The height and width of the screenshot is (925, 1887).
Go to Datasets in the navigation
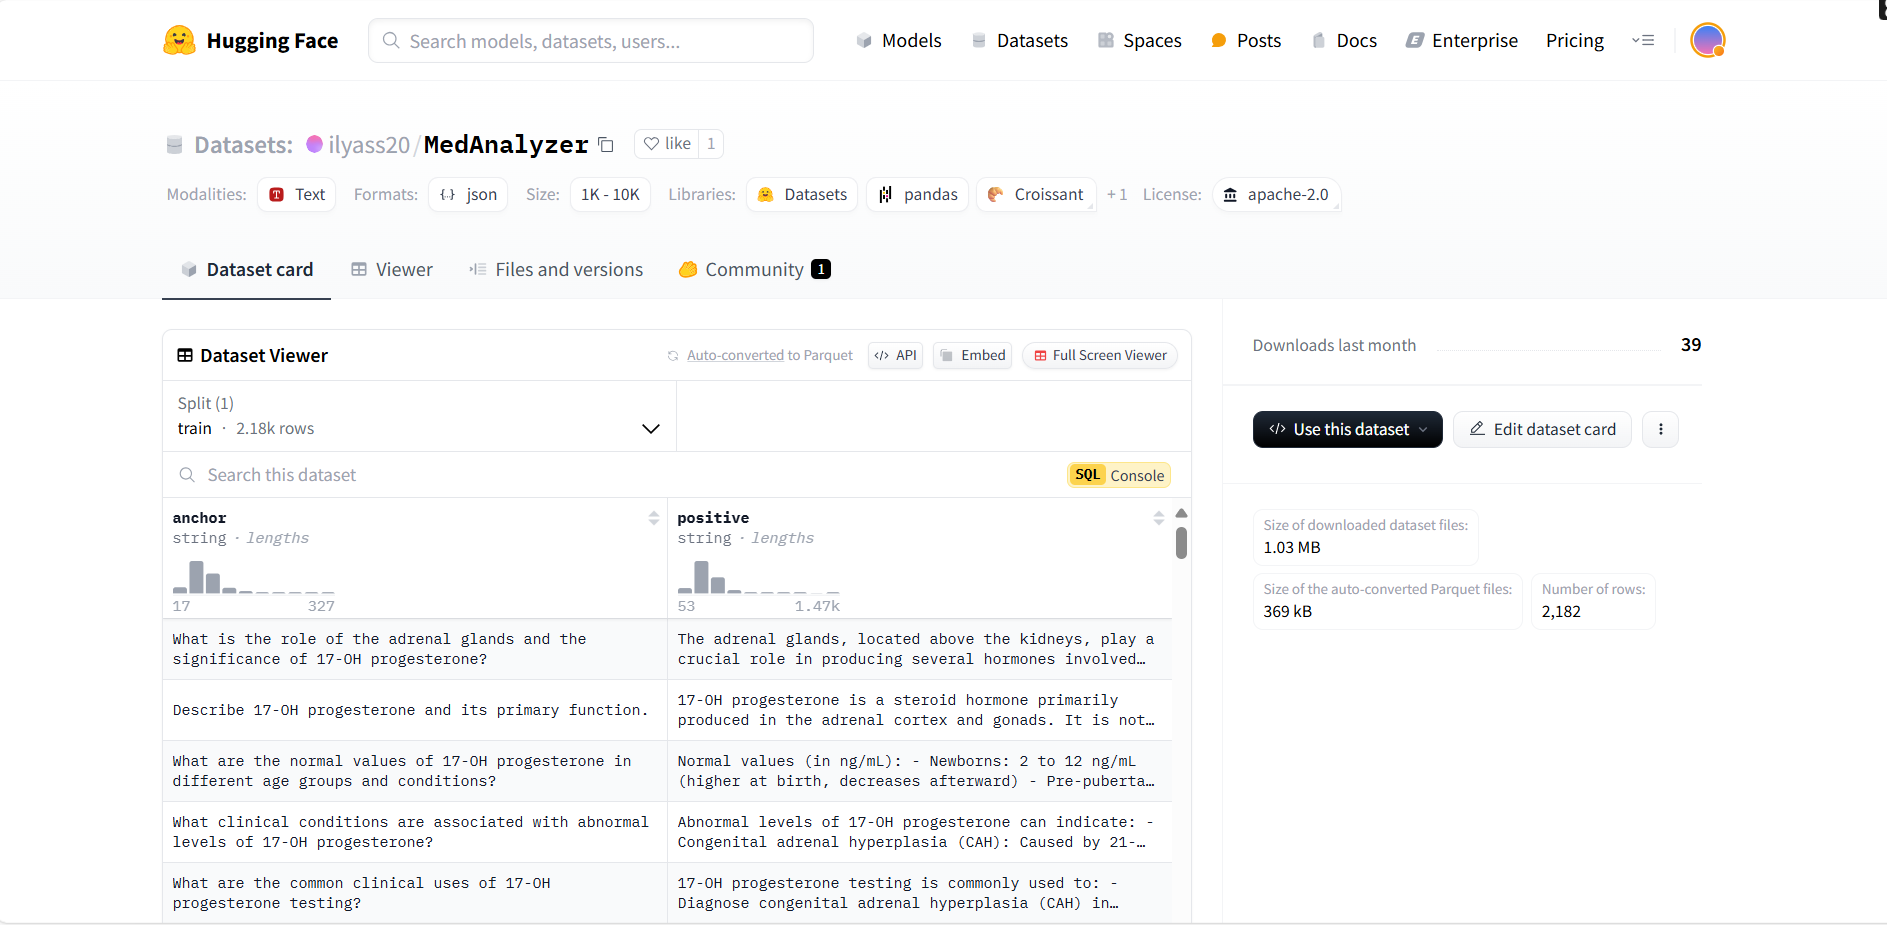(1020, 40)
